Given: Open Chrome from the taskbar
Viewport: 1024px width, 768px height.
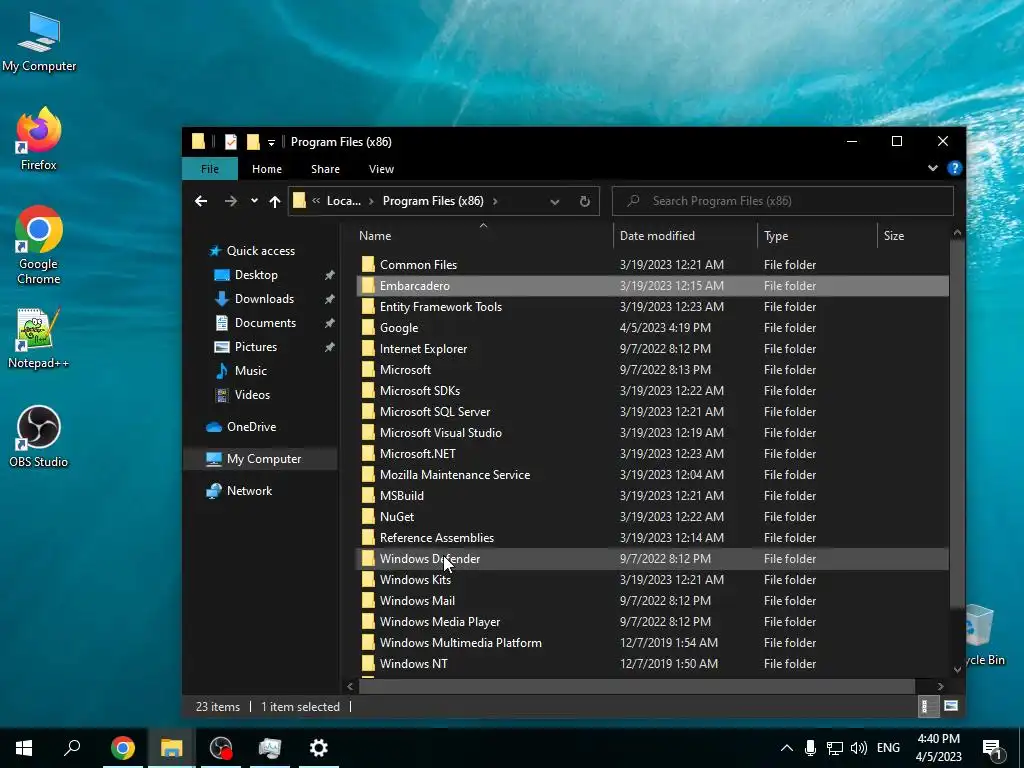Looking at the screenshot, I should click(x=122, y=748).
